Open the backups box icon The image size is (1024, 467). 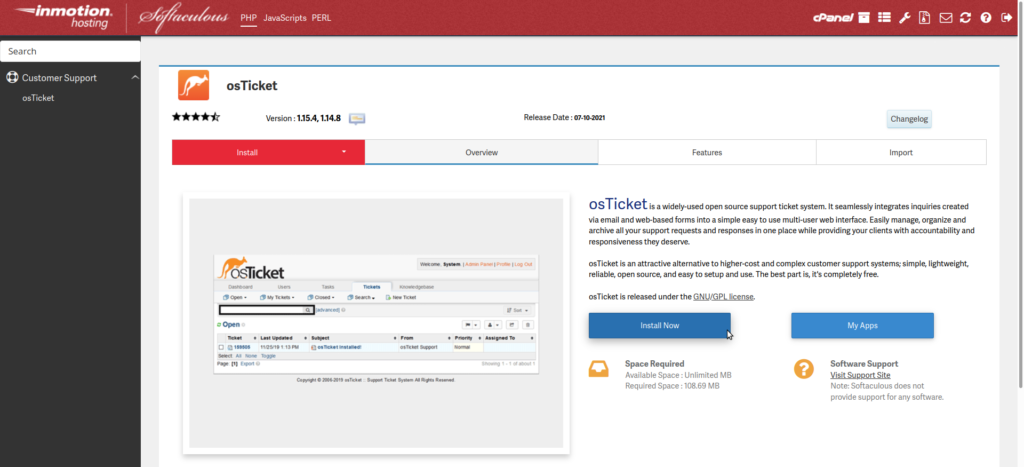[864, 18]
